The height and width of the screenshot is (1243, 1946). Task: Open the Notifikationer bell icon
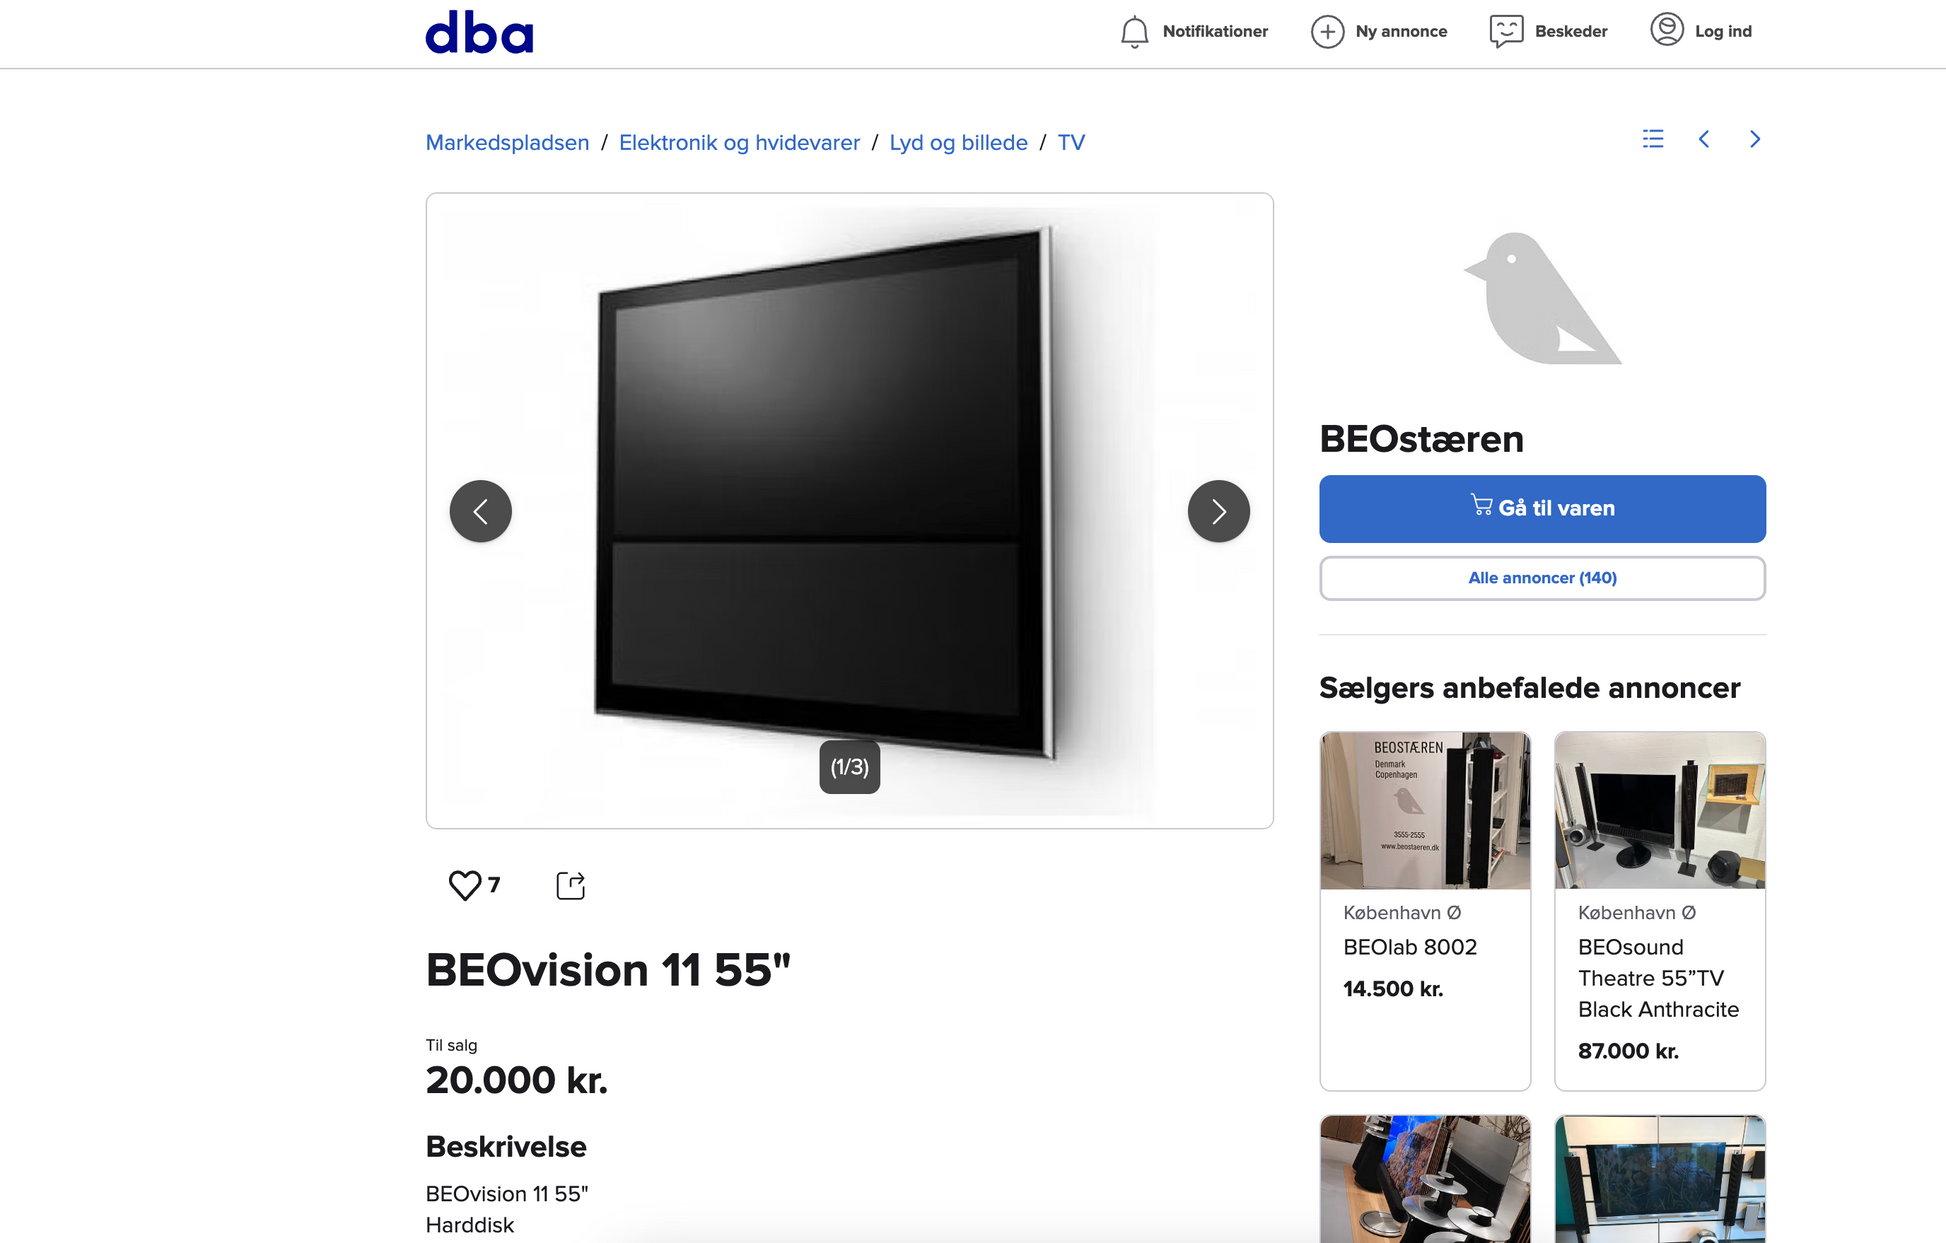pos(1134,32)
